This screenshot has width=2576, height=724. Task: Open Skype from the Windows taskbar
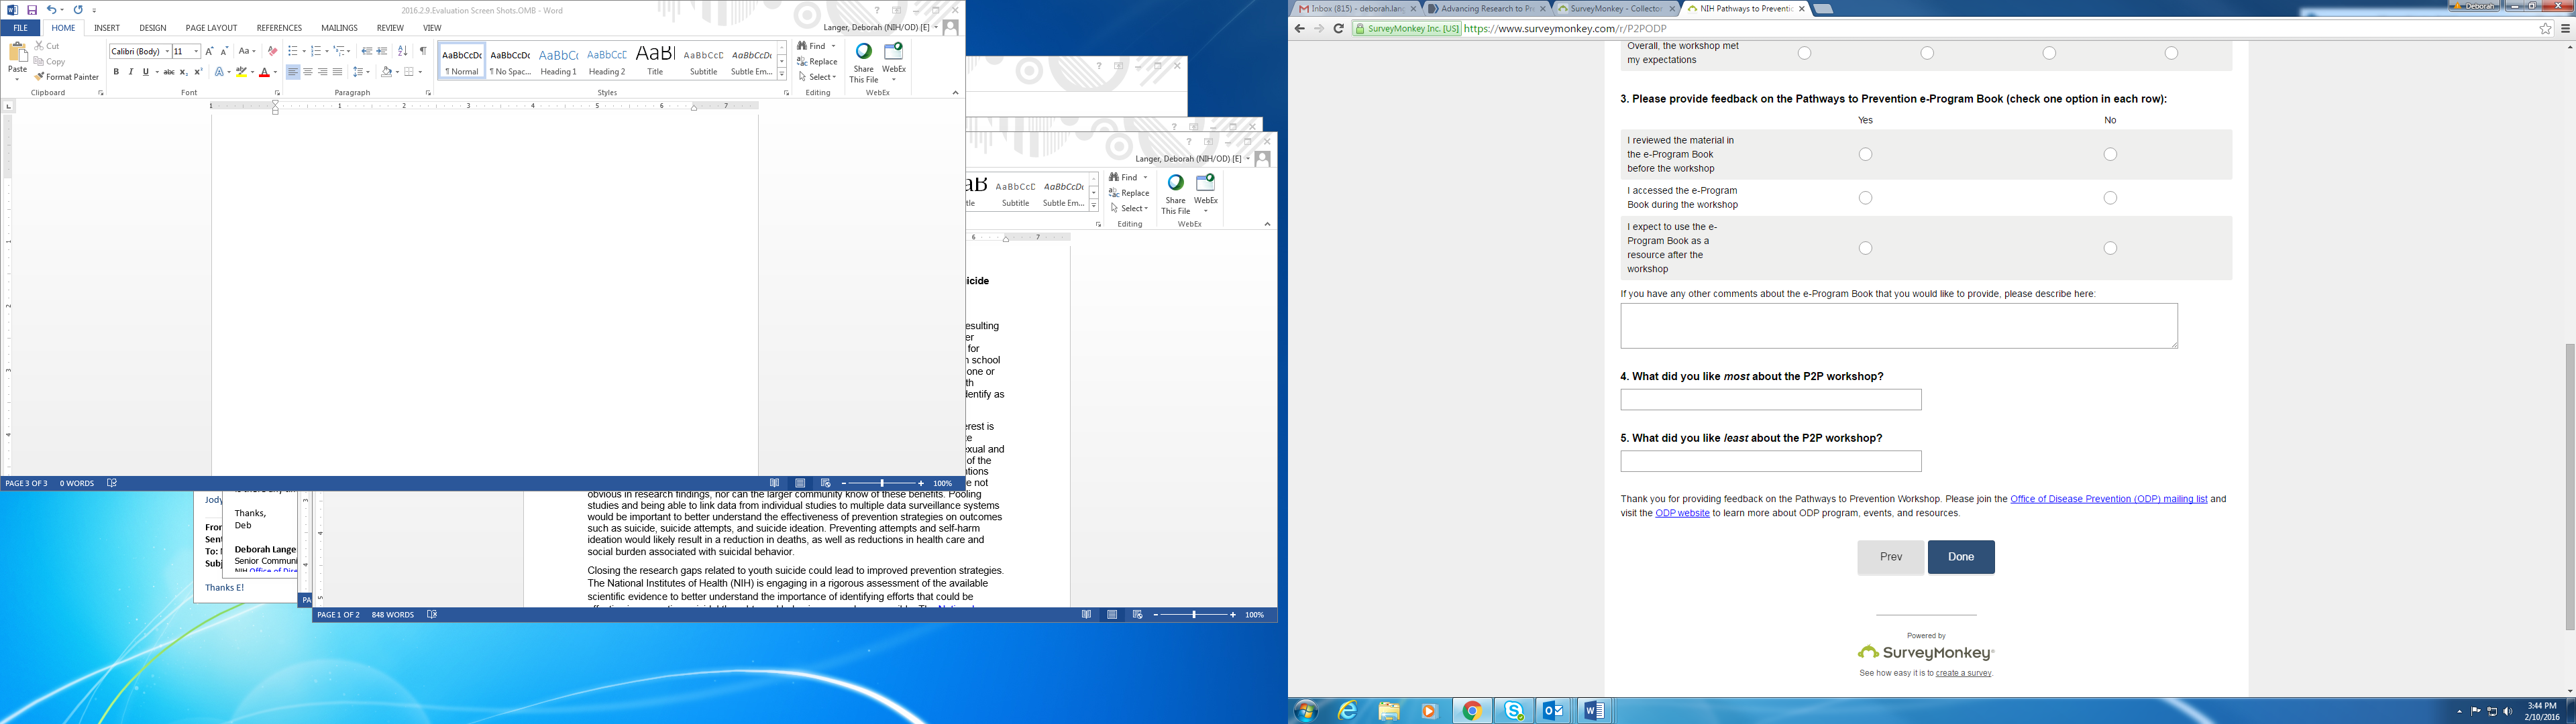point(1514,711)
